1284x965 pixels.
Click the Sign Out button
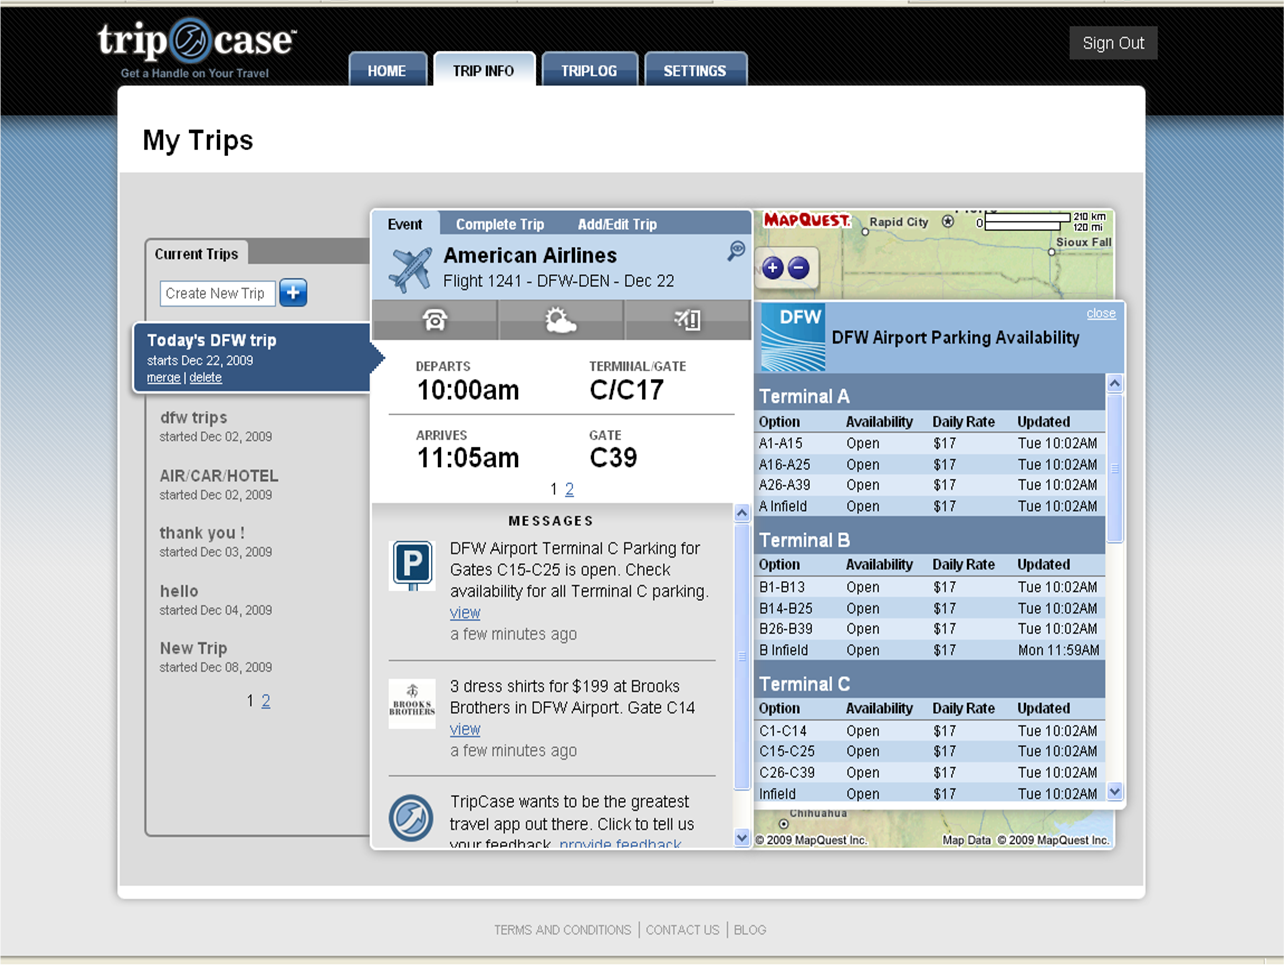pos(1113,43)
